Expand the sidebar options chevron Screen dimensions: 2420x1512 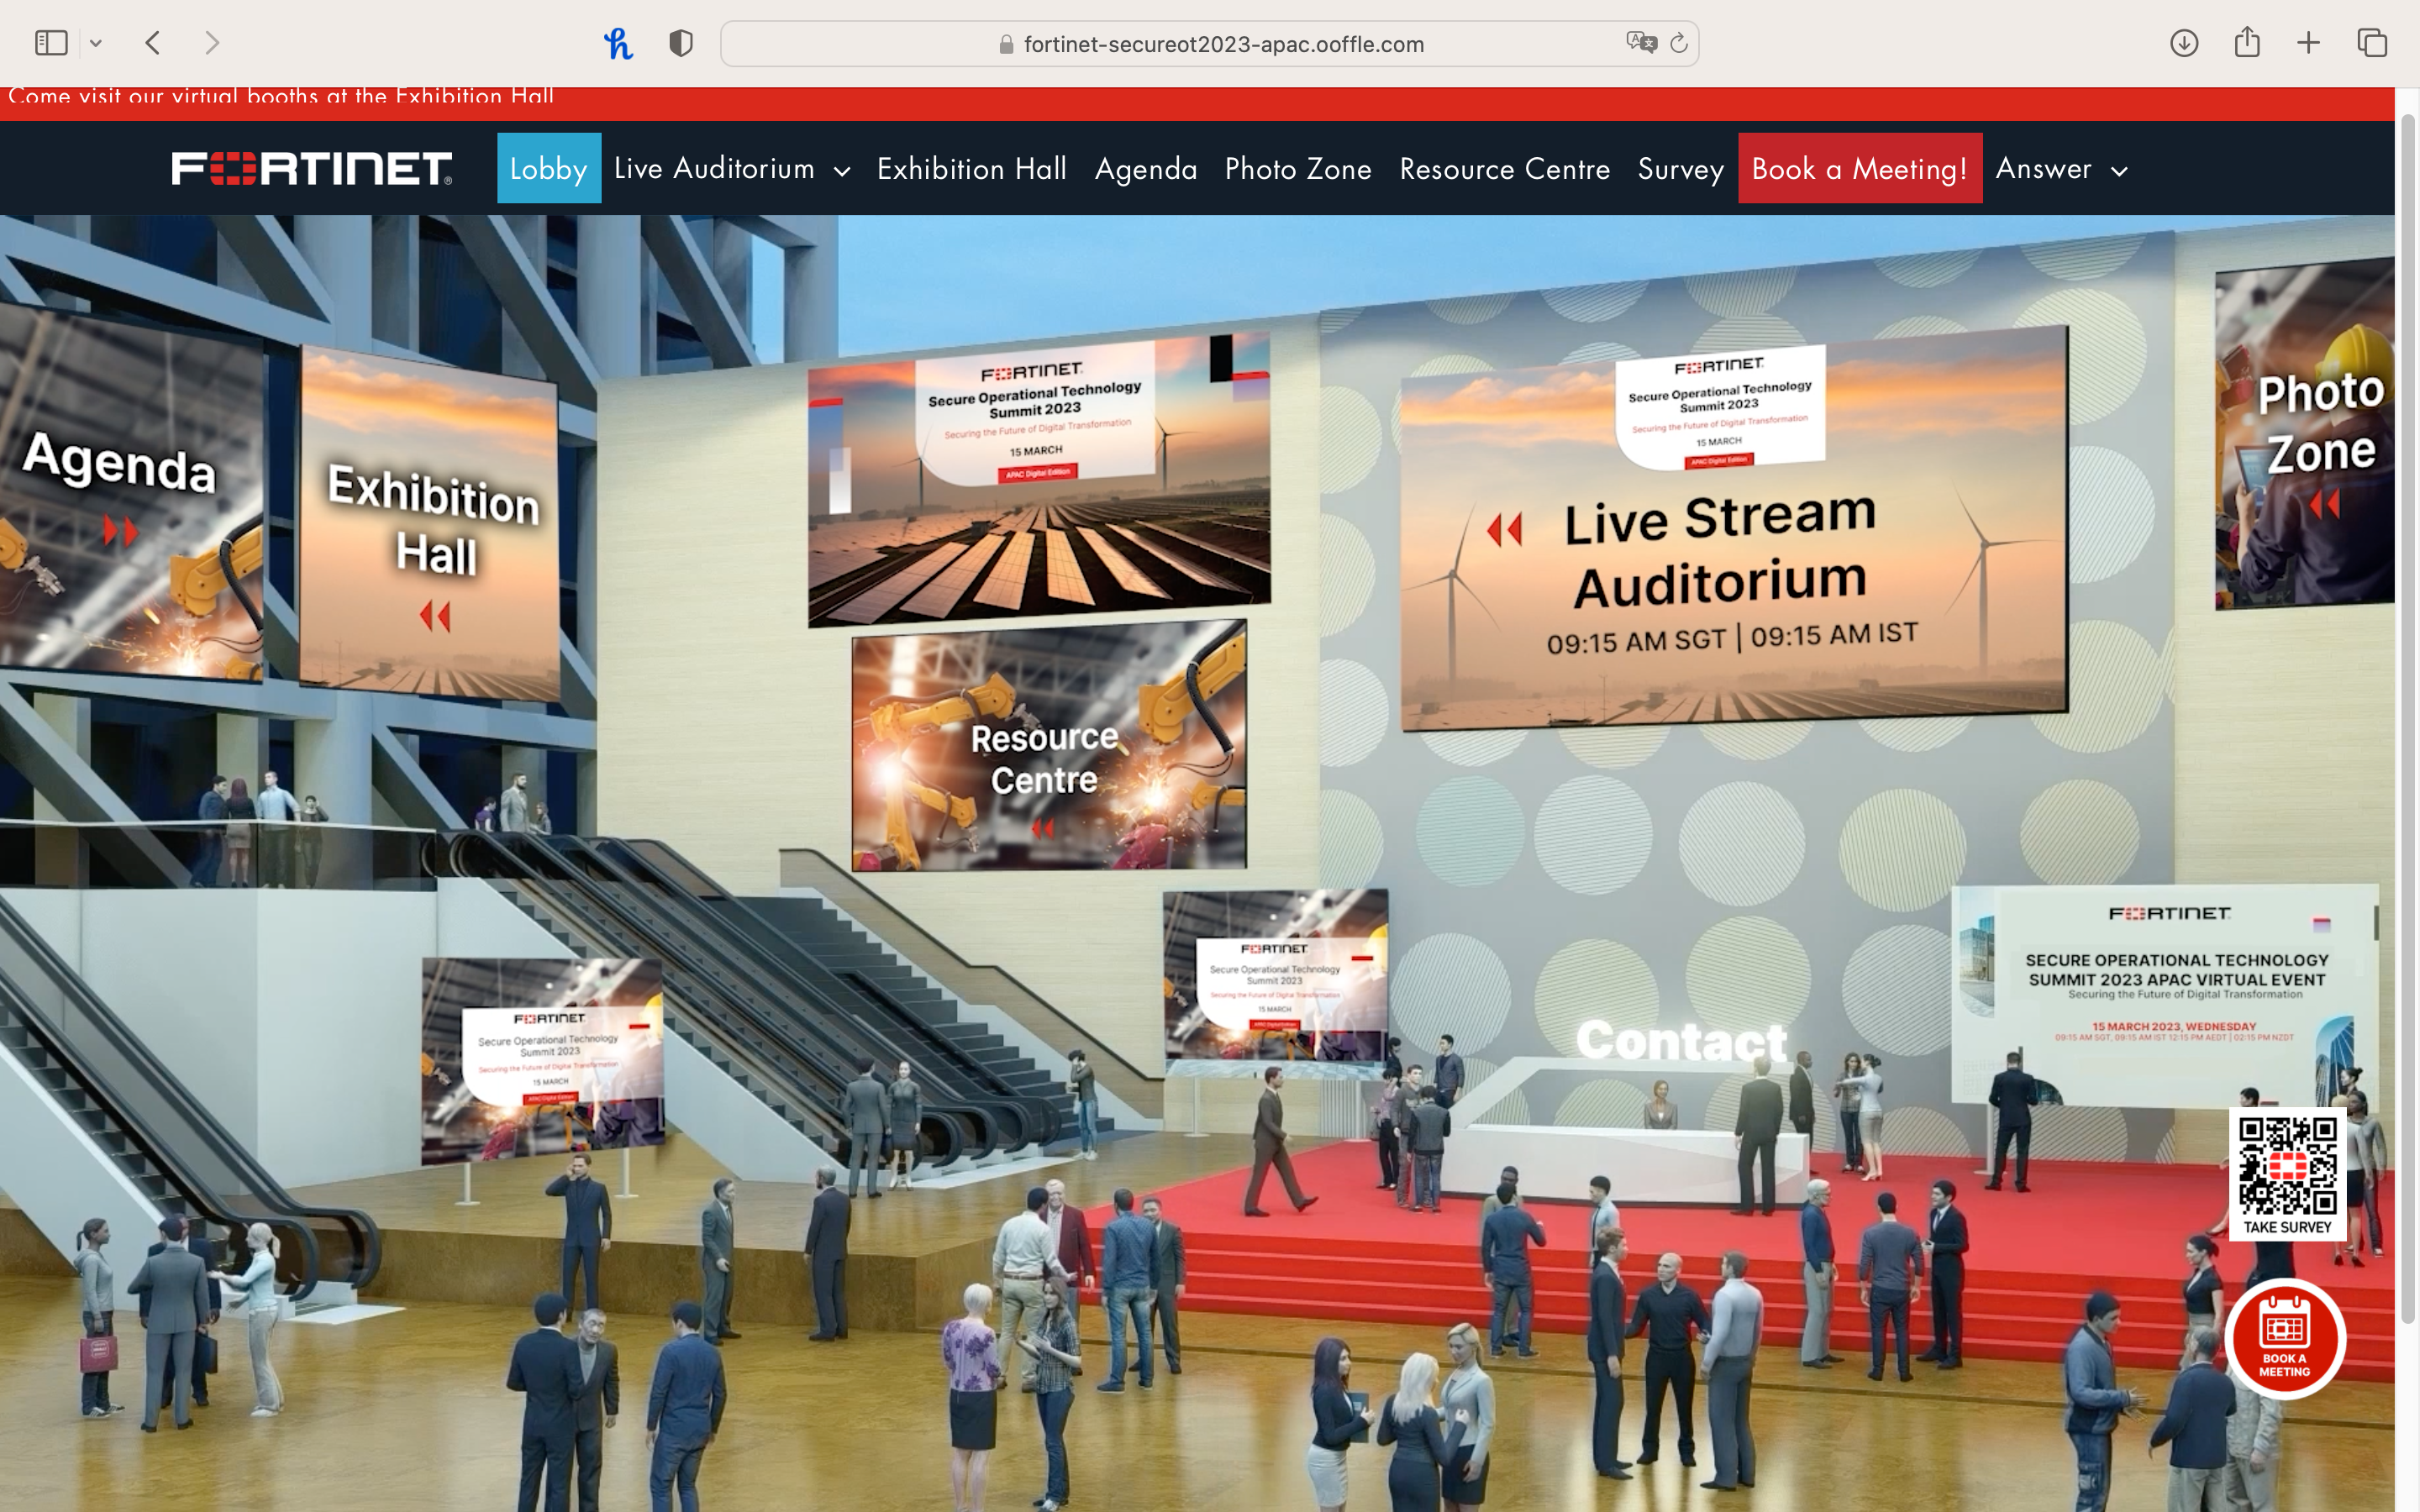96,43
